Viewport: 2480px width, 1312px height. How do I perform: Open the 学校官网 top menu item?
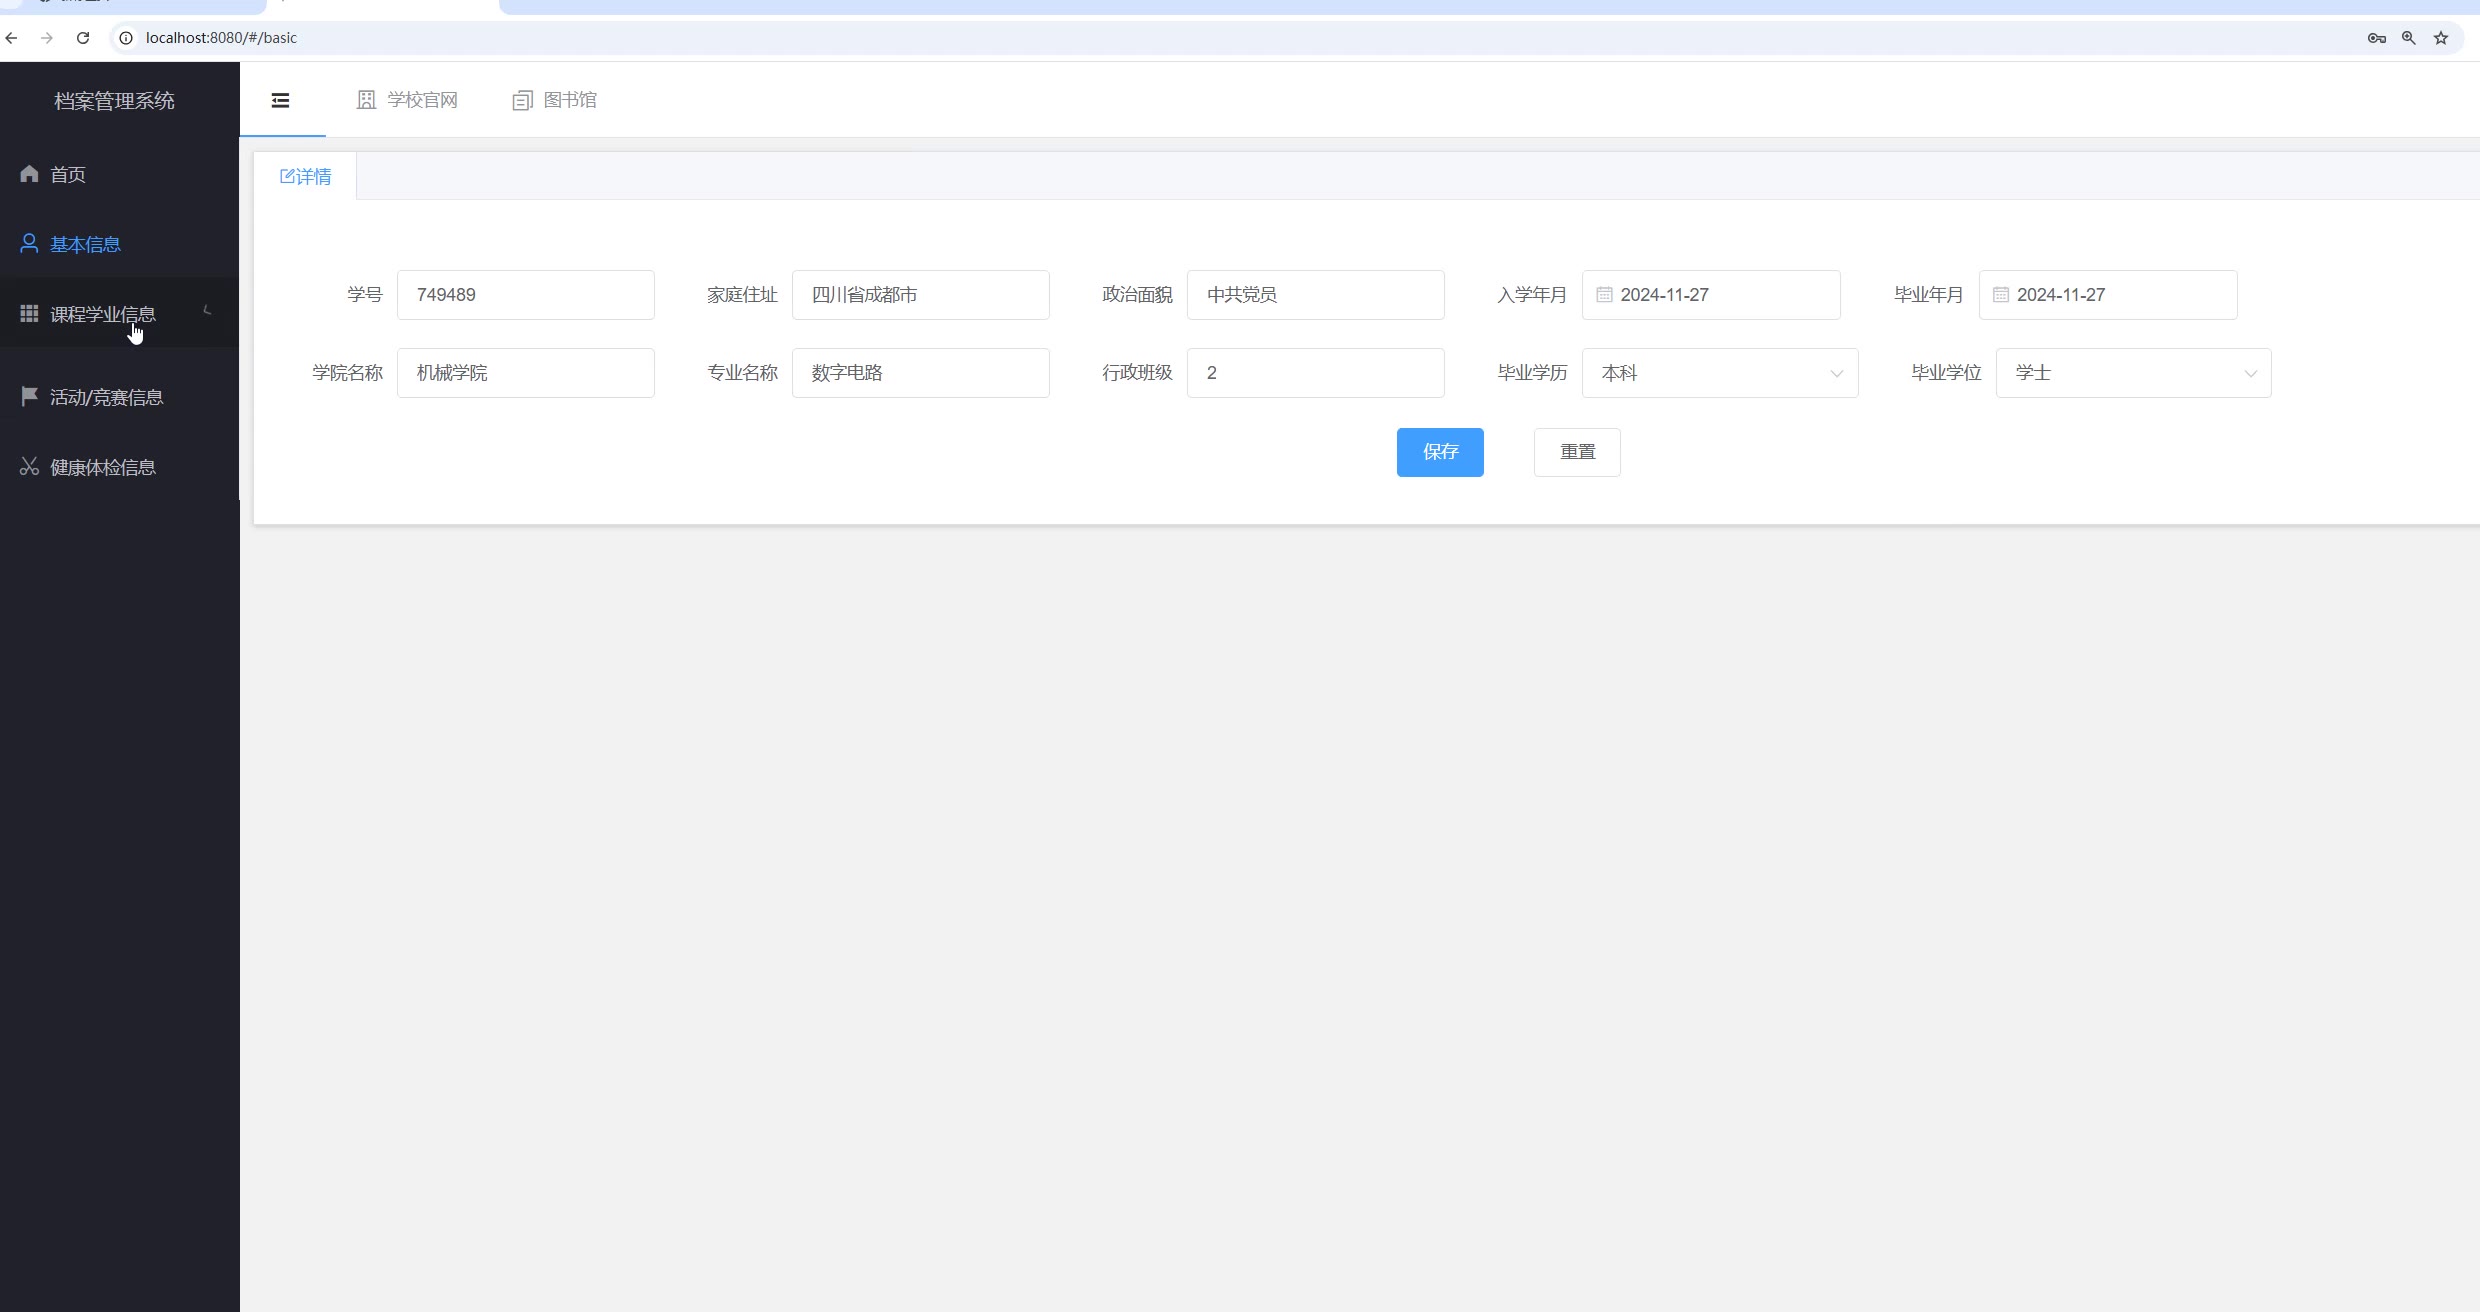407,100
